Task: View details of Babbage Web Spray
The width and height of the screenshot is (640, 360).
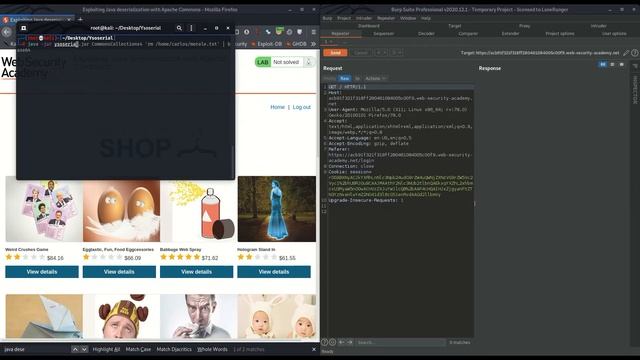Action: 196,272
